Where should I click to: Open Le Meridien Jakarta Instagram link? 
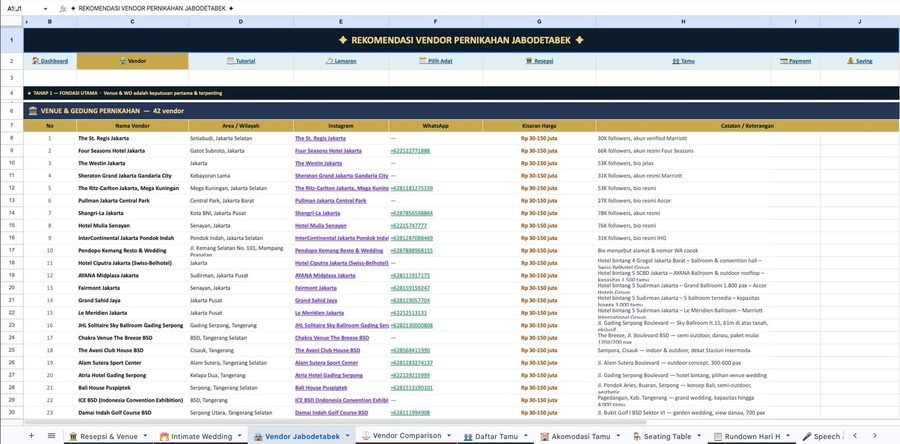(x=319, y=313)
